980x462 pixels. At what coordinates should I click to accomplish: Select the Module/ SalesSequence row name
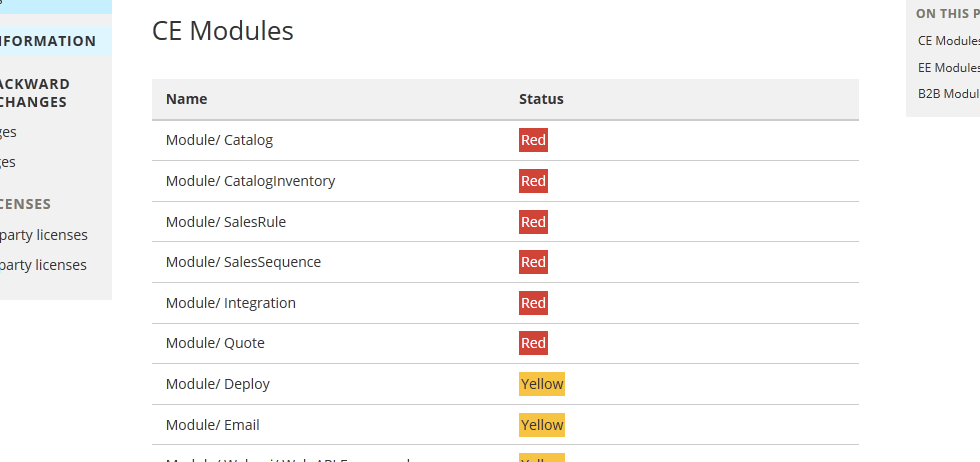pyautogui.click(x=243, y=262)
